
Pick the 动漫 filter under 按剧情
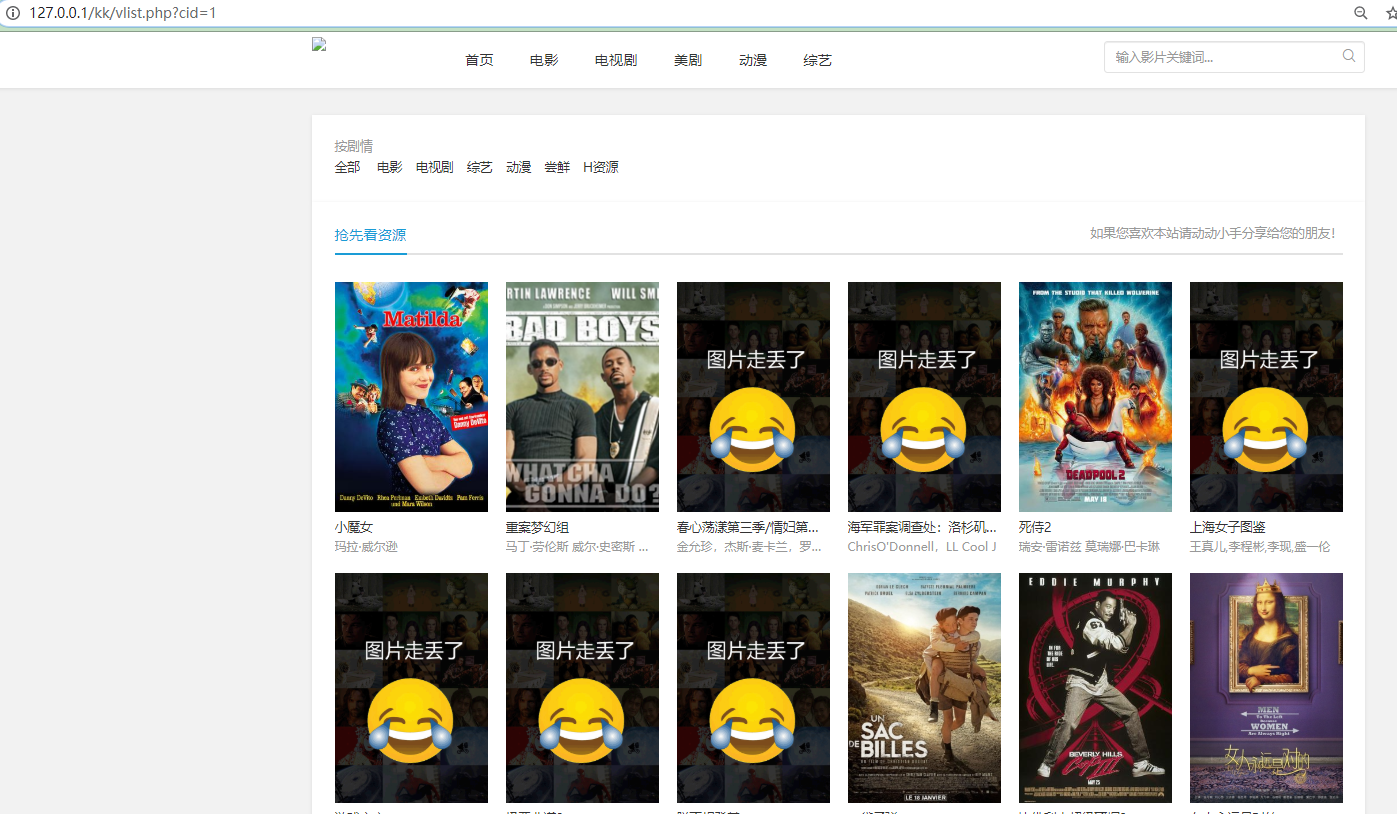coord(519,167)
